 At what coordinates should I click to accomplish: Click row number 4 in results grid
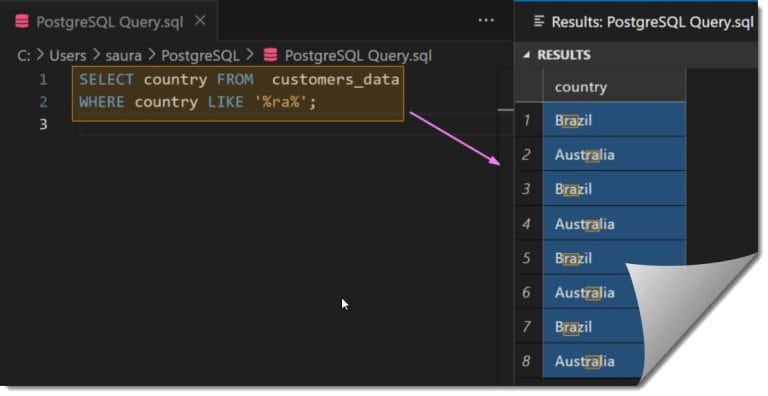[527, 224]
